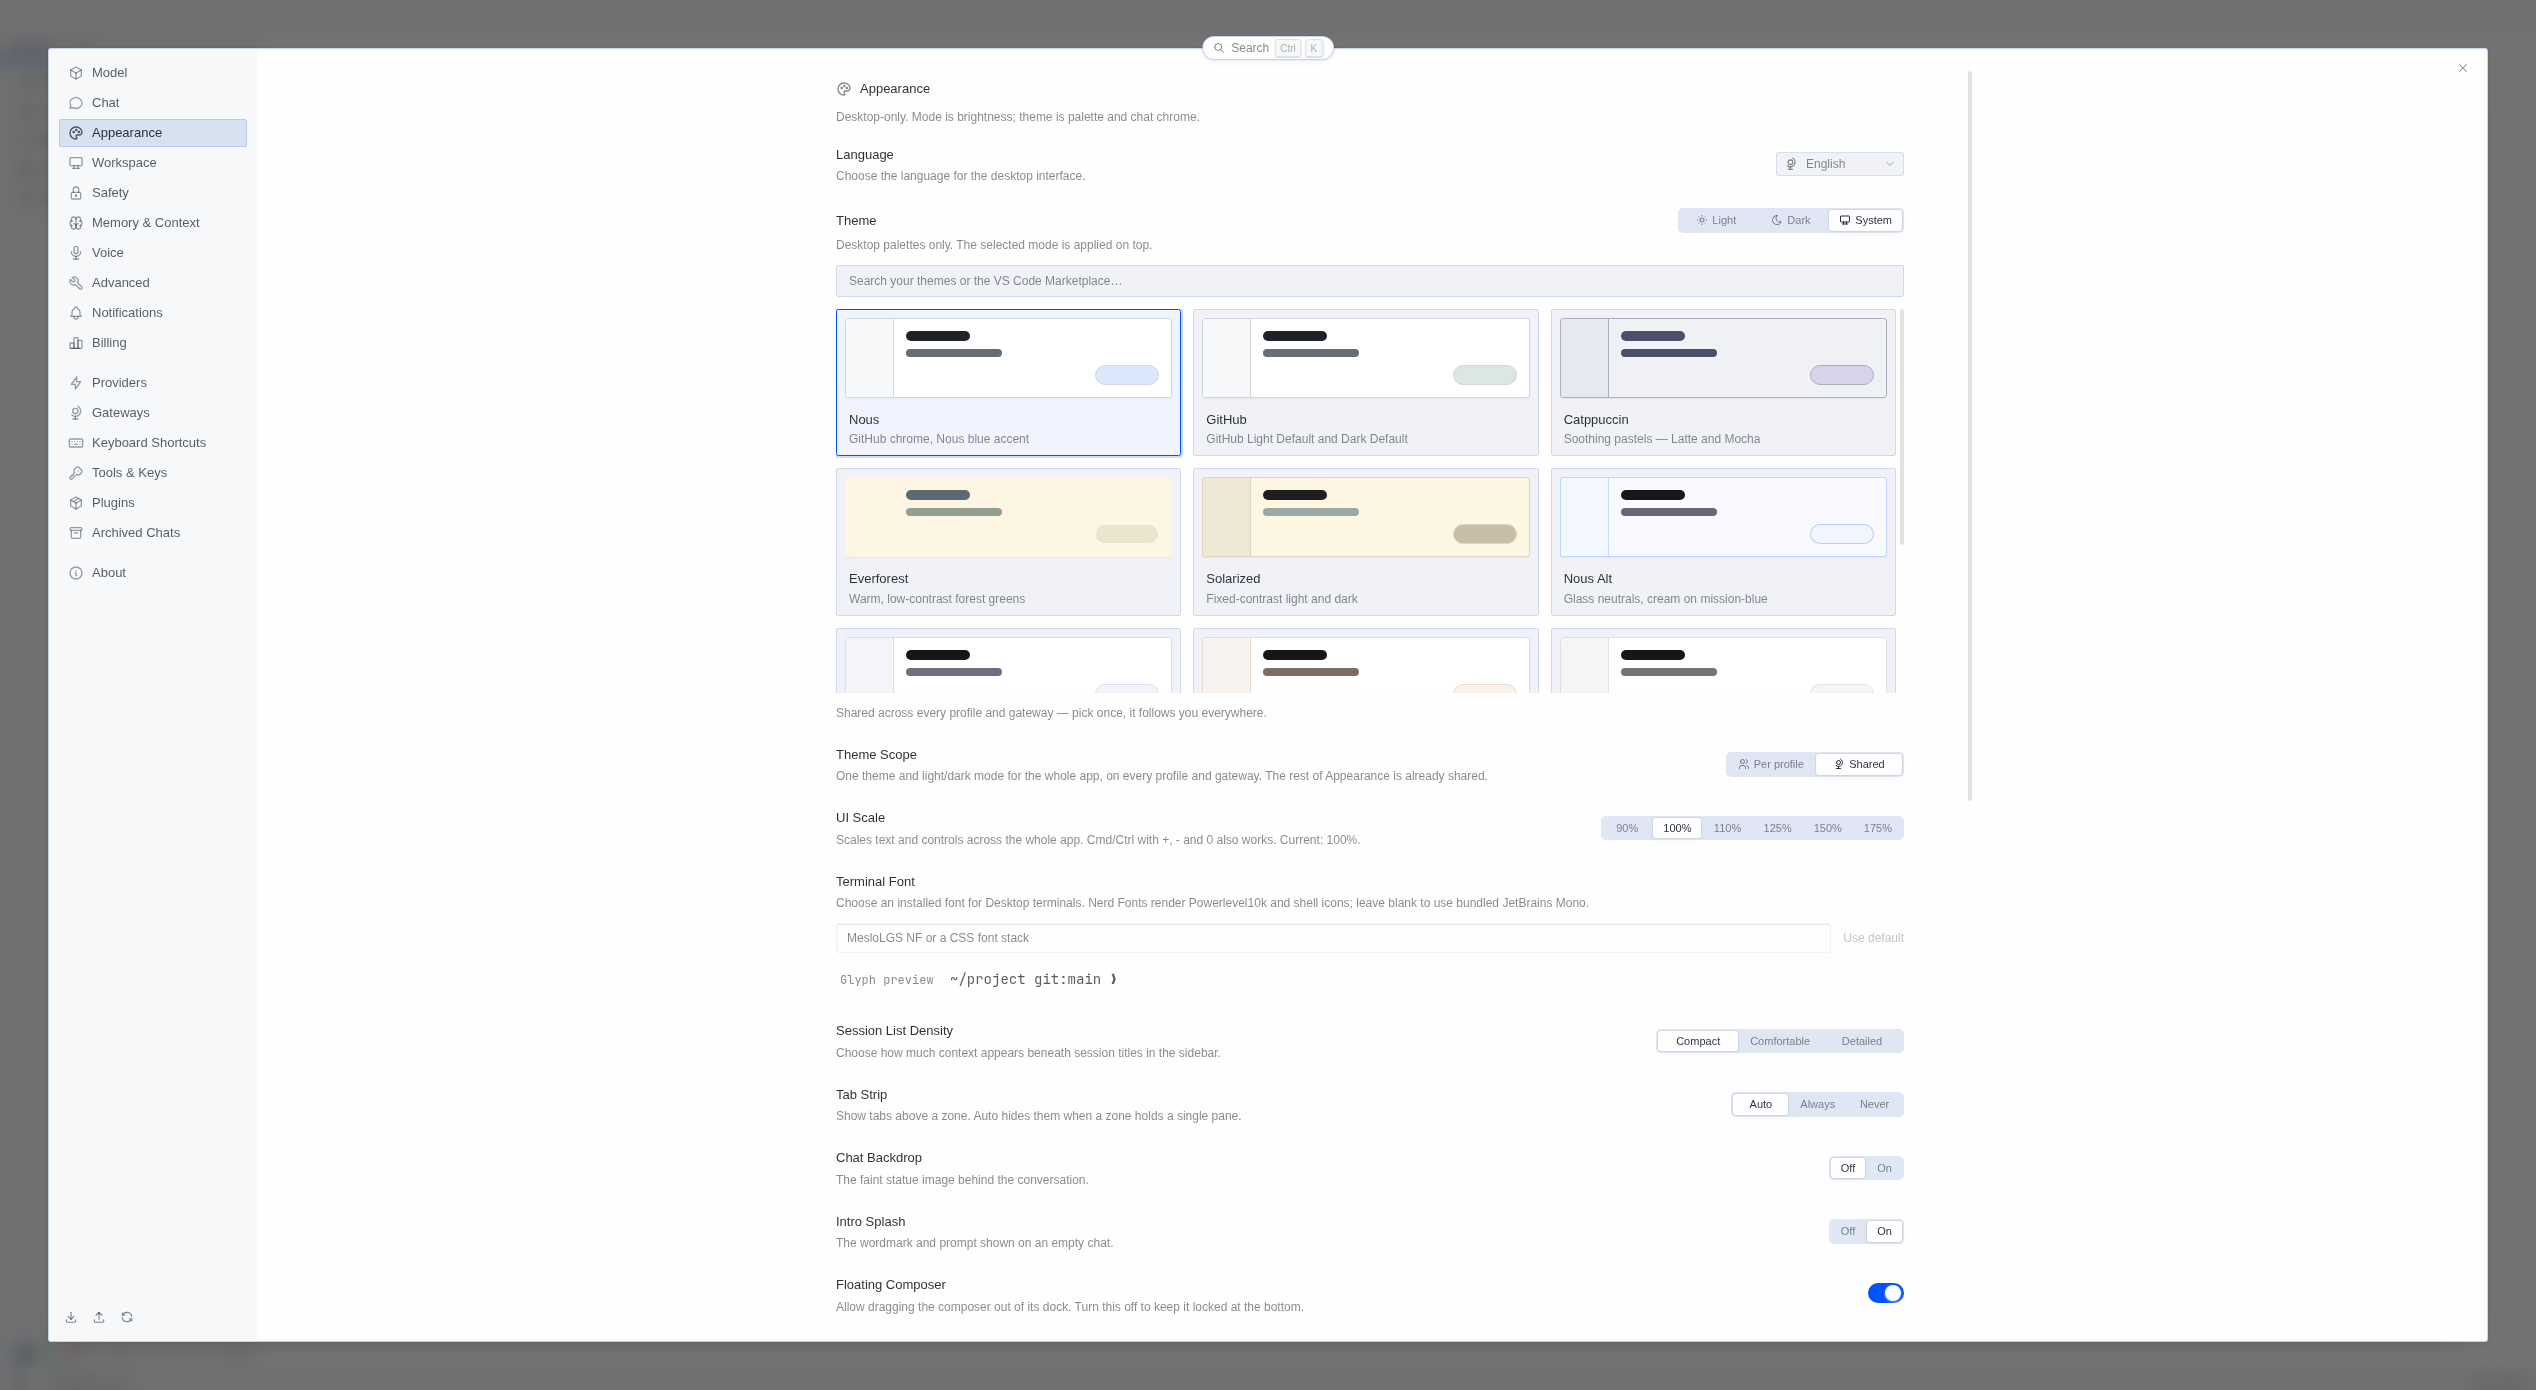
Task: Go to the Gateways section
Action: click(153, 413)
